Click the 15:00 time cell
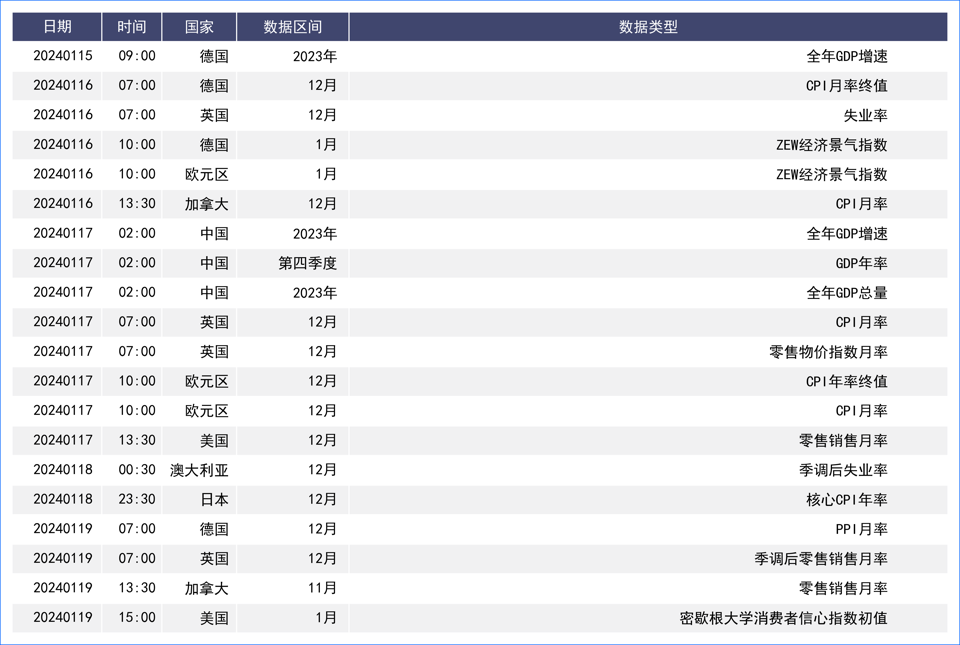Image resolution: width=960 pixels, height=645 pixels. tap(137, 618)
